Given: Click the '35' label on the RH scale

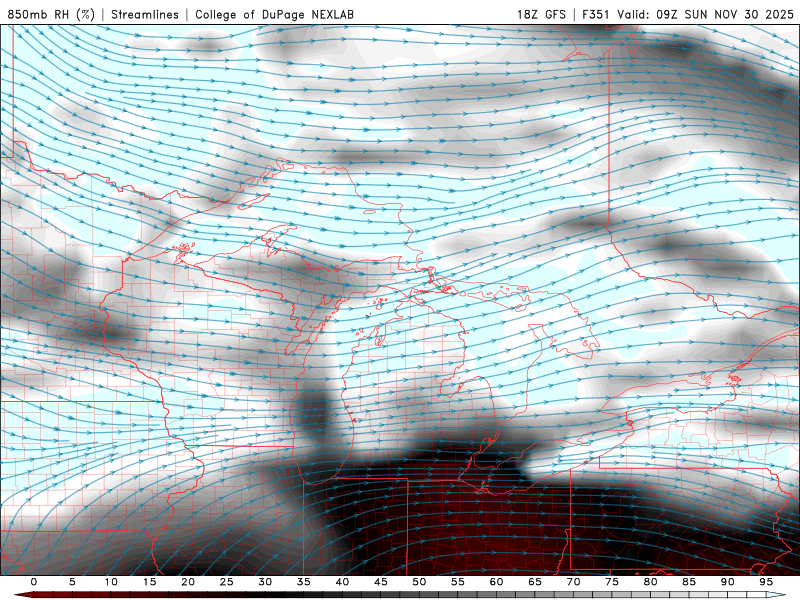Looking at the screenshot, I should [x=304, y=582].
